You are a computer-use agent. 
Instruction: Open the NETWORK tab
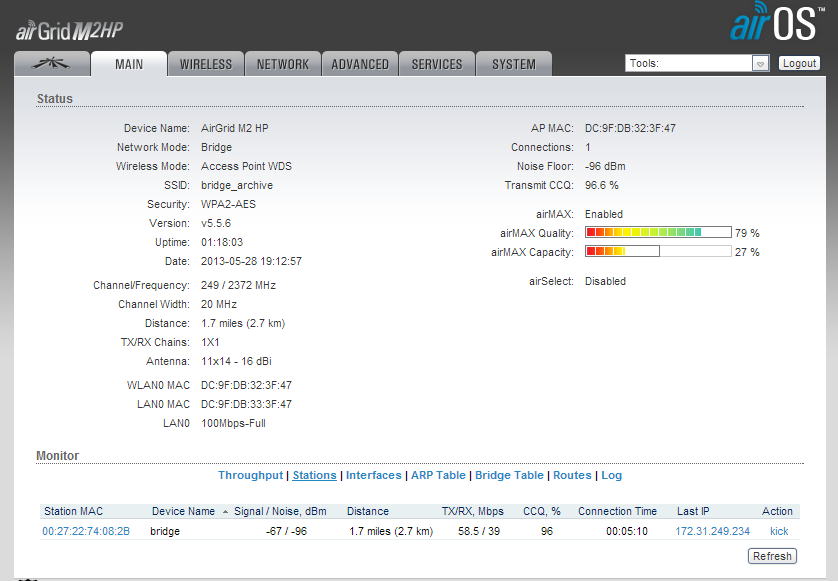(x=283, y=64)
